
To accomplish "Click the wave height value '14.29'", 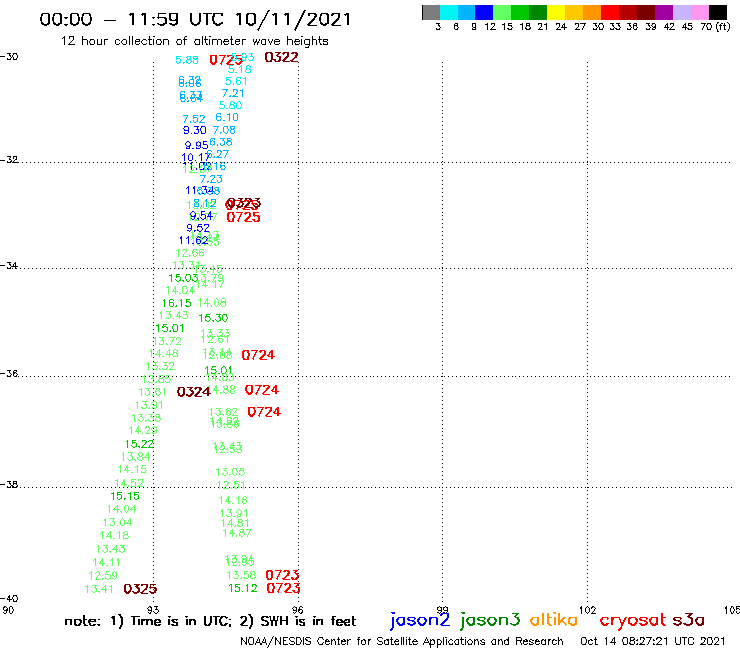I will tap(143, 431).
